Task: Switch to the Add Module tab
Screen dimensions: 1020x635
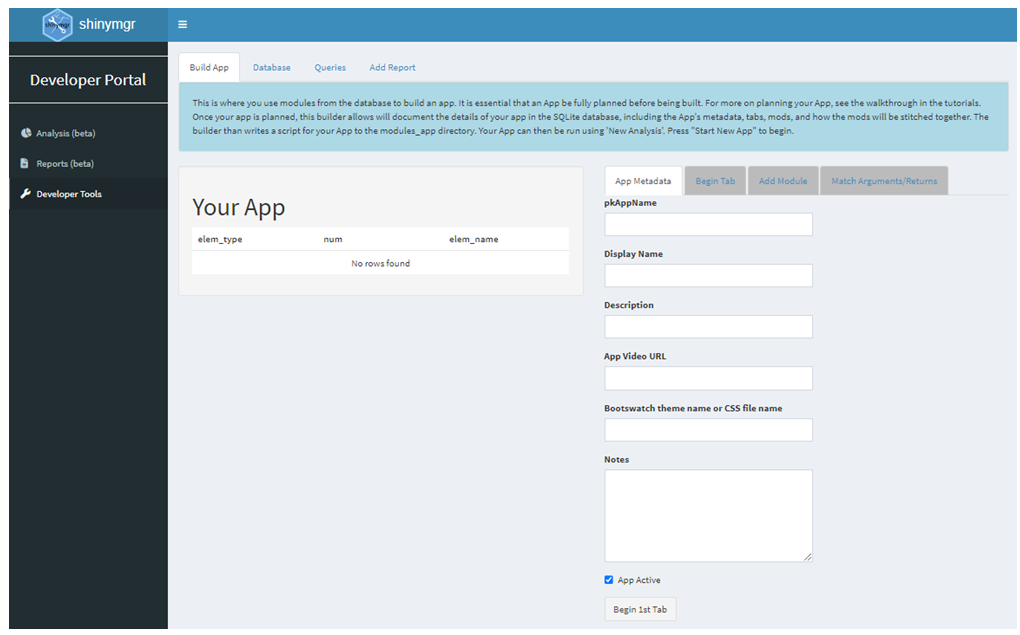Action: 783,180
